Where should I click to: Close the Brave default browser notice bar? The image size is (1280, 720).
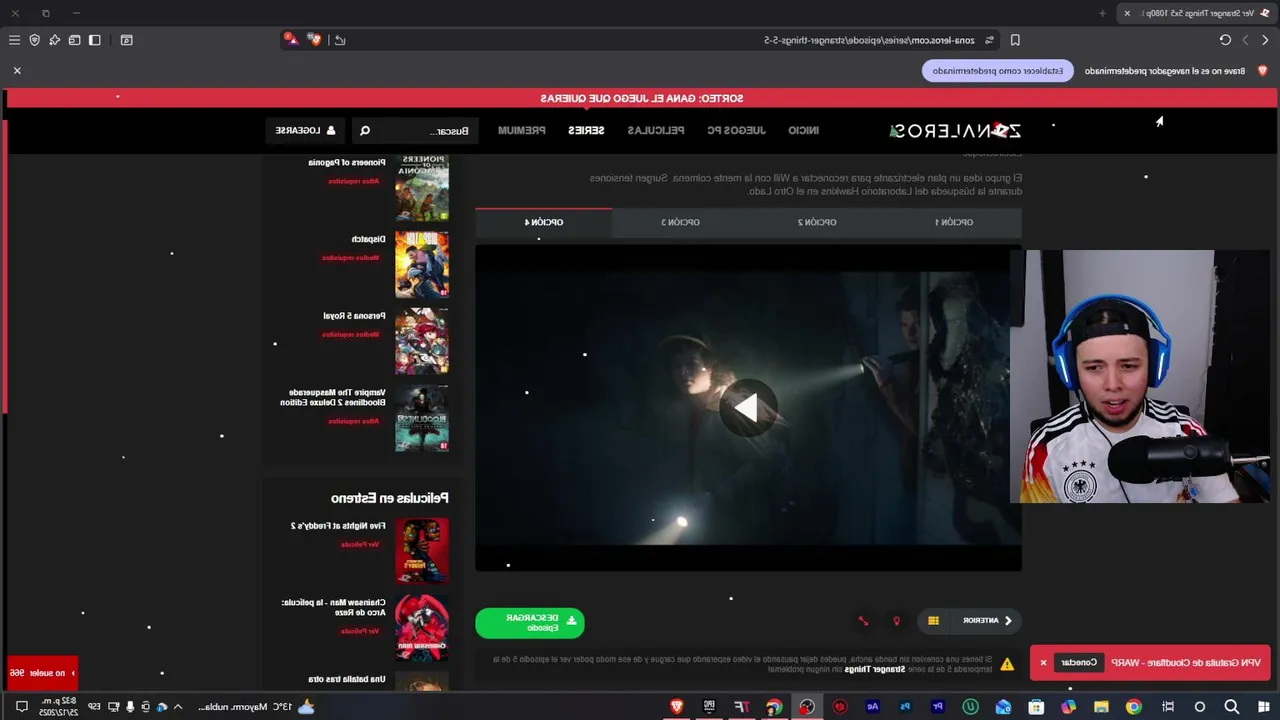17,71
